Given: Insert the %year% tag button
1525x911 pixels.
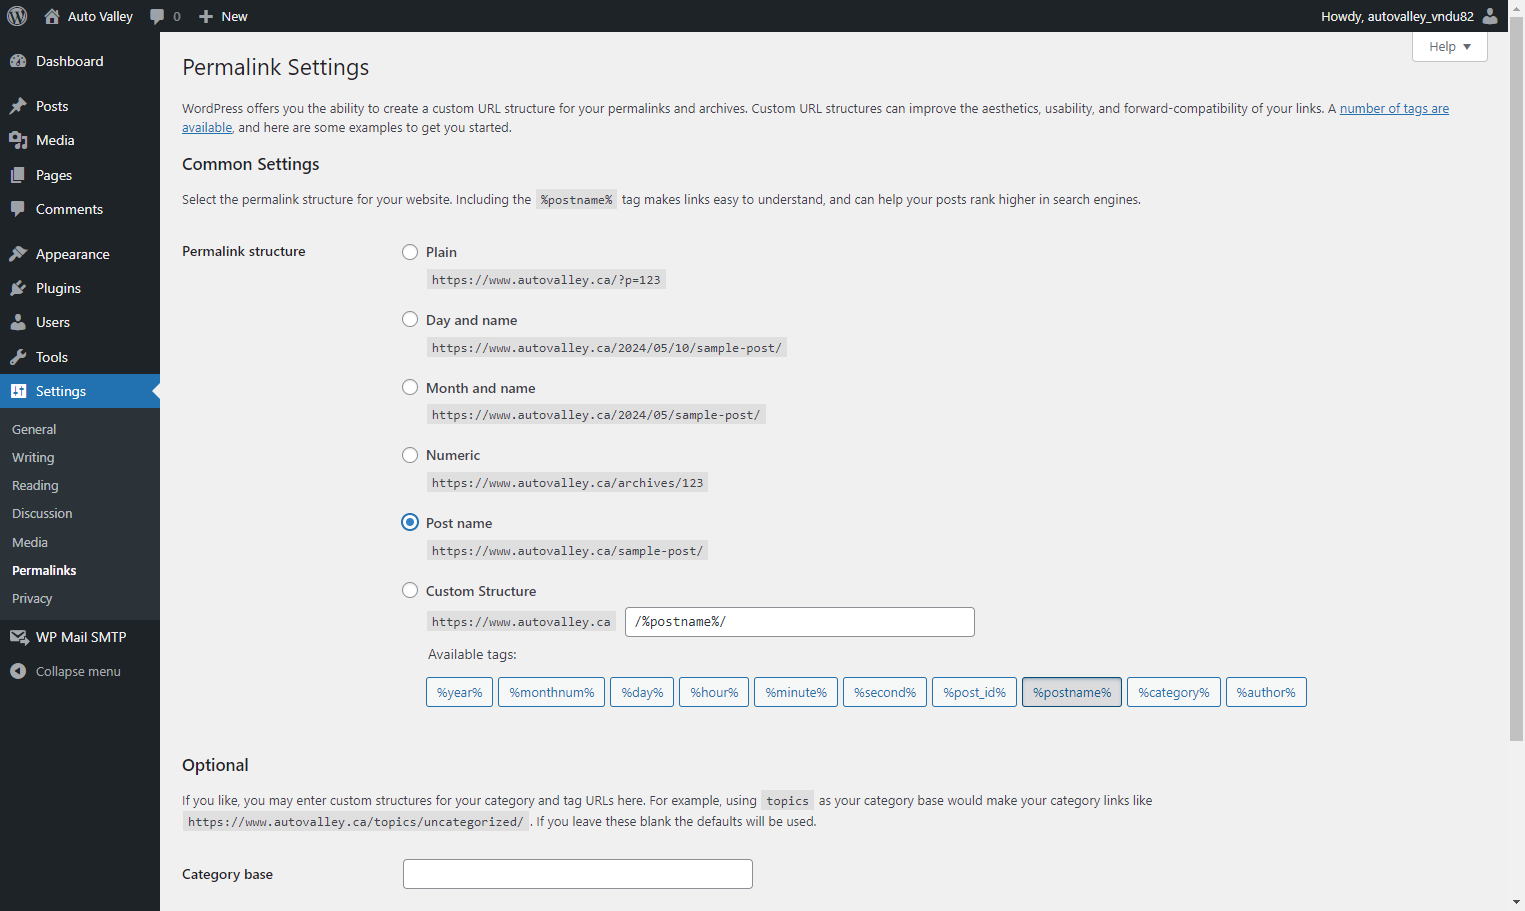Looking at the screenshot, I should (459, 692).
